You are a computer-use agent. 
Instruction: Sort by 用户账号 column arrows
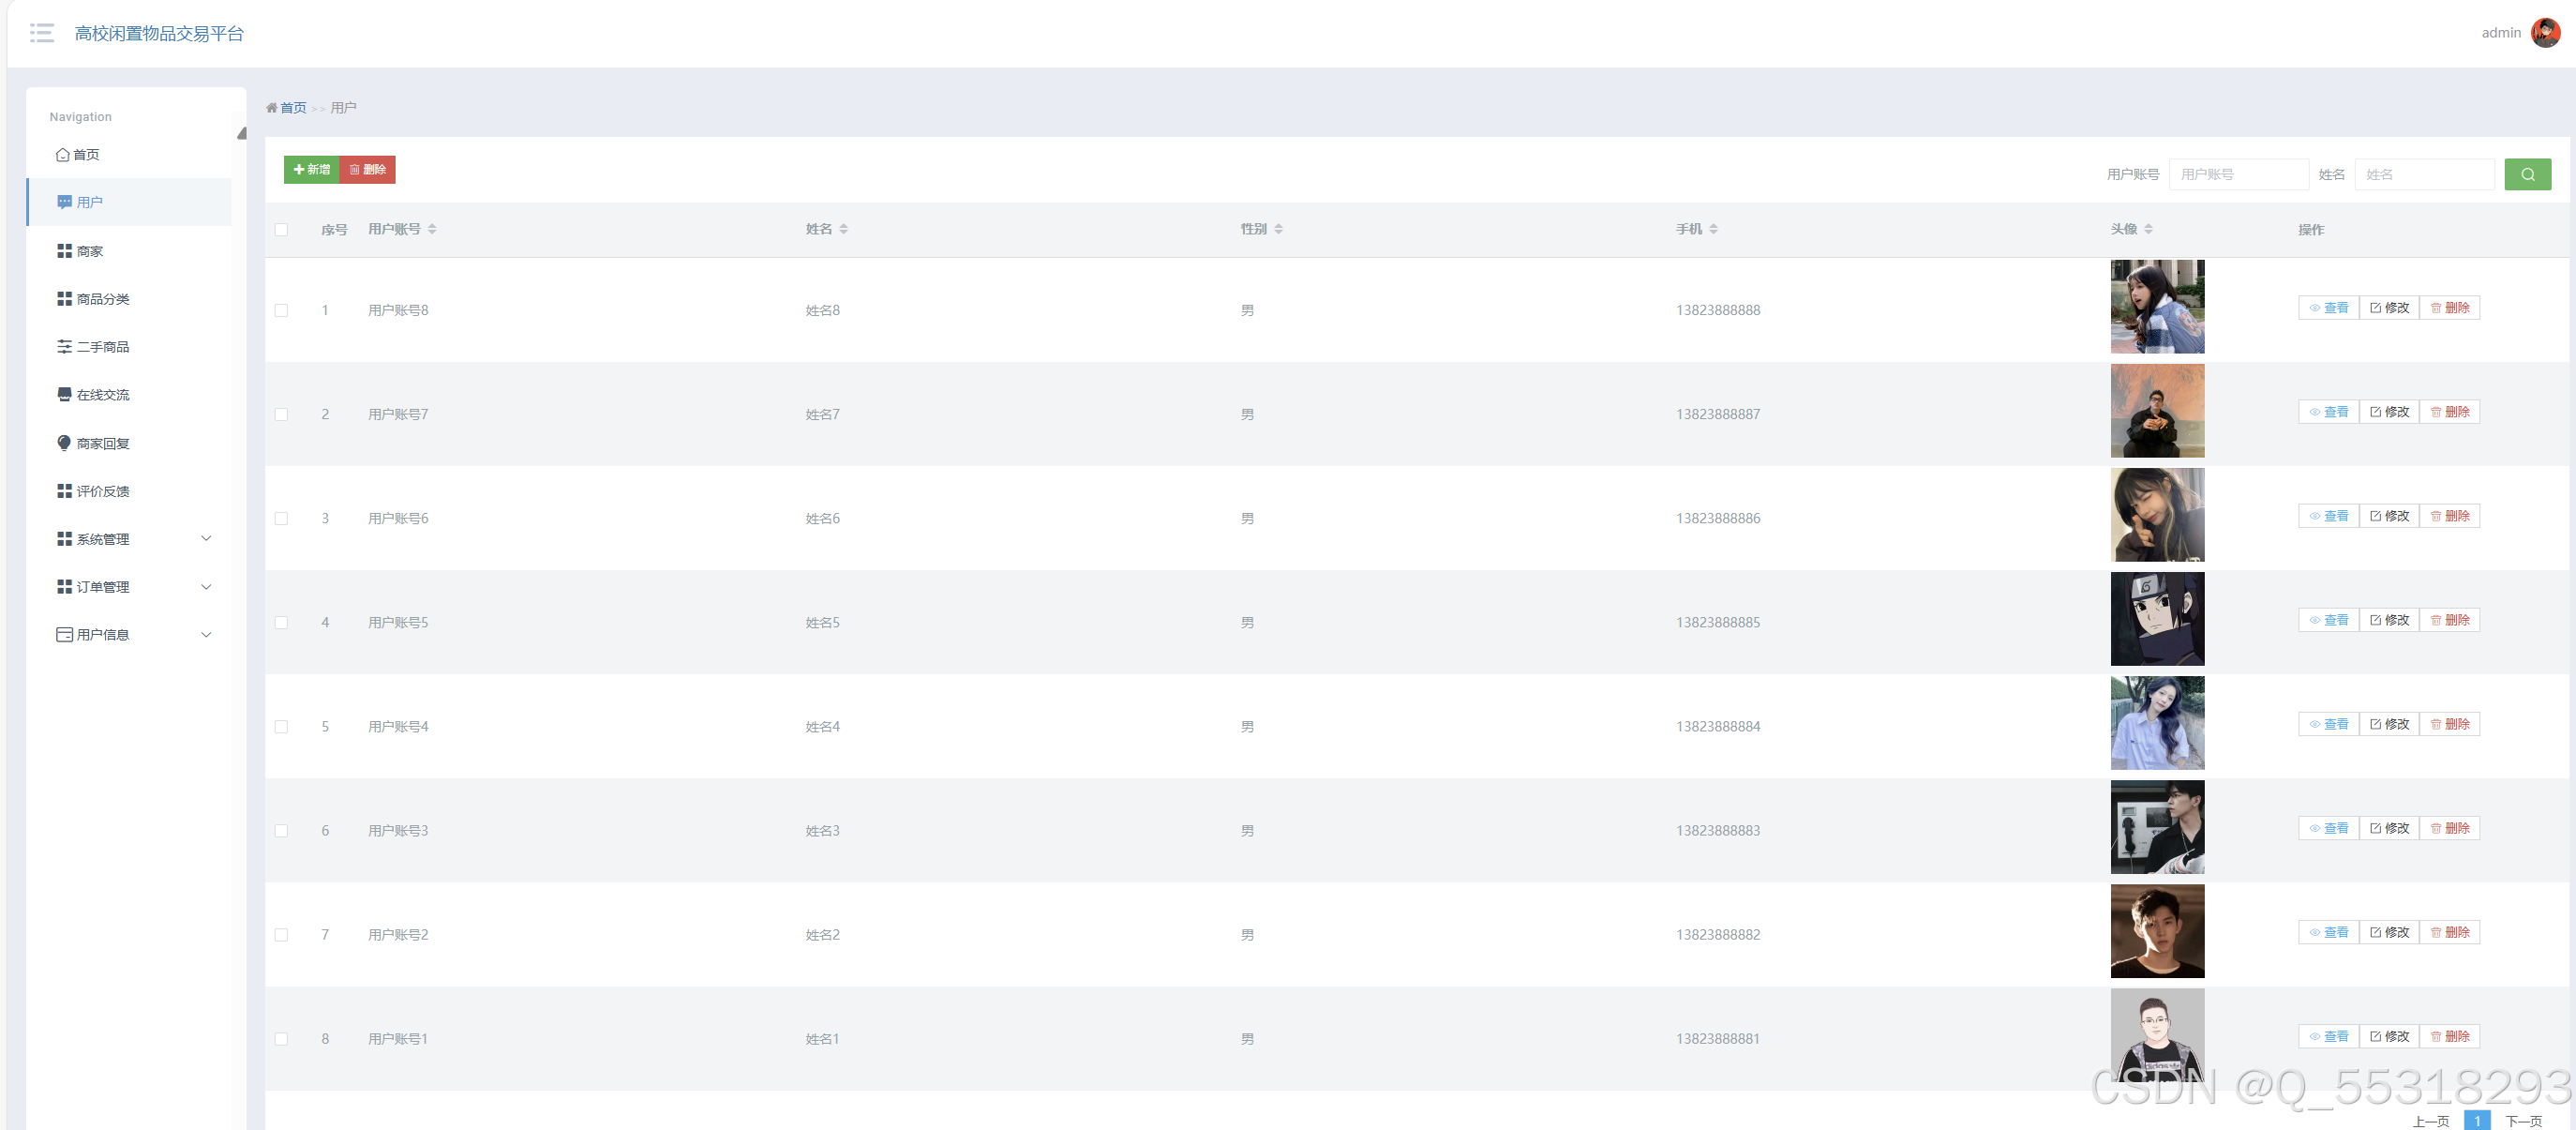432,229
